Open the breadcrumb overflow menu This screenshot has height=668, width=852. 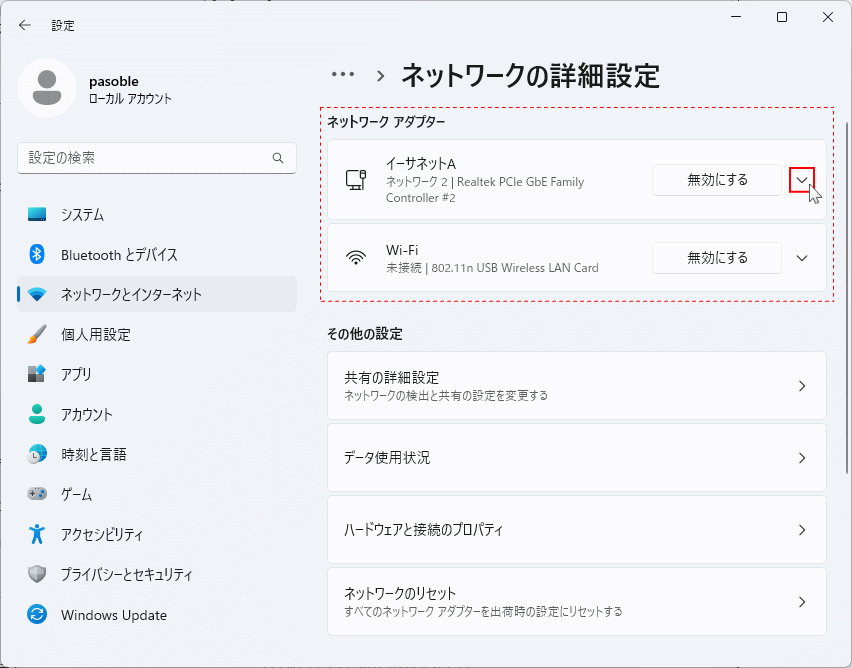(343, 74)
